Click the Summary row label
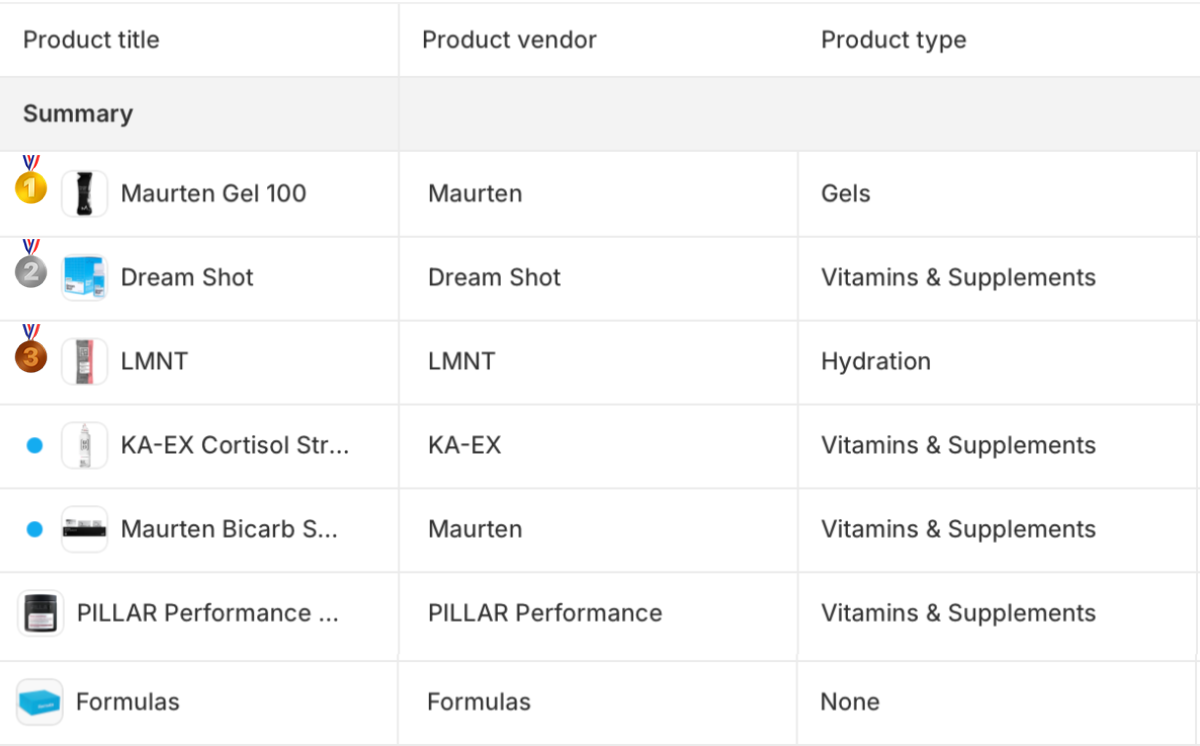Screen dimensions: 1200x746 point(78,114)
